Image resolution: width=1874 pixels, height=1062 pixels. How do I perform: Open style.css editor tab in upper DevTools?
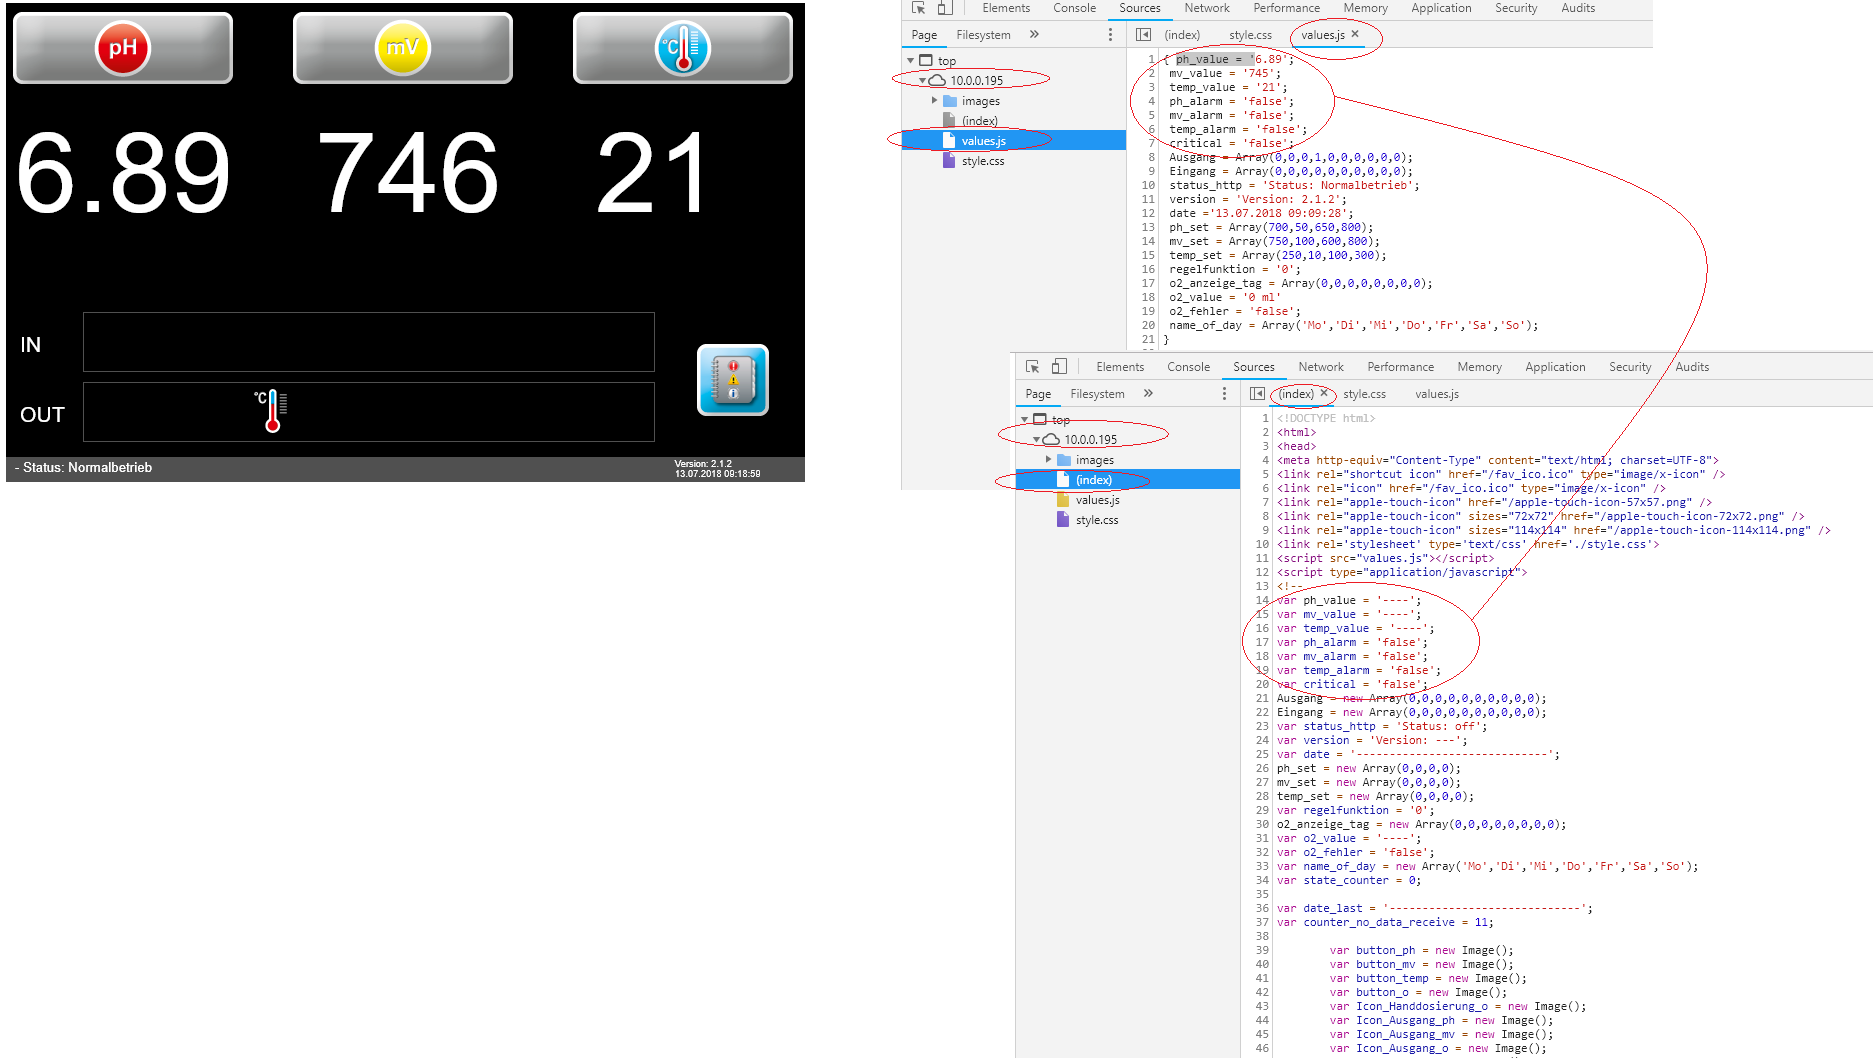click(1250, 35)
